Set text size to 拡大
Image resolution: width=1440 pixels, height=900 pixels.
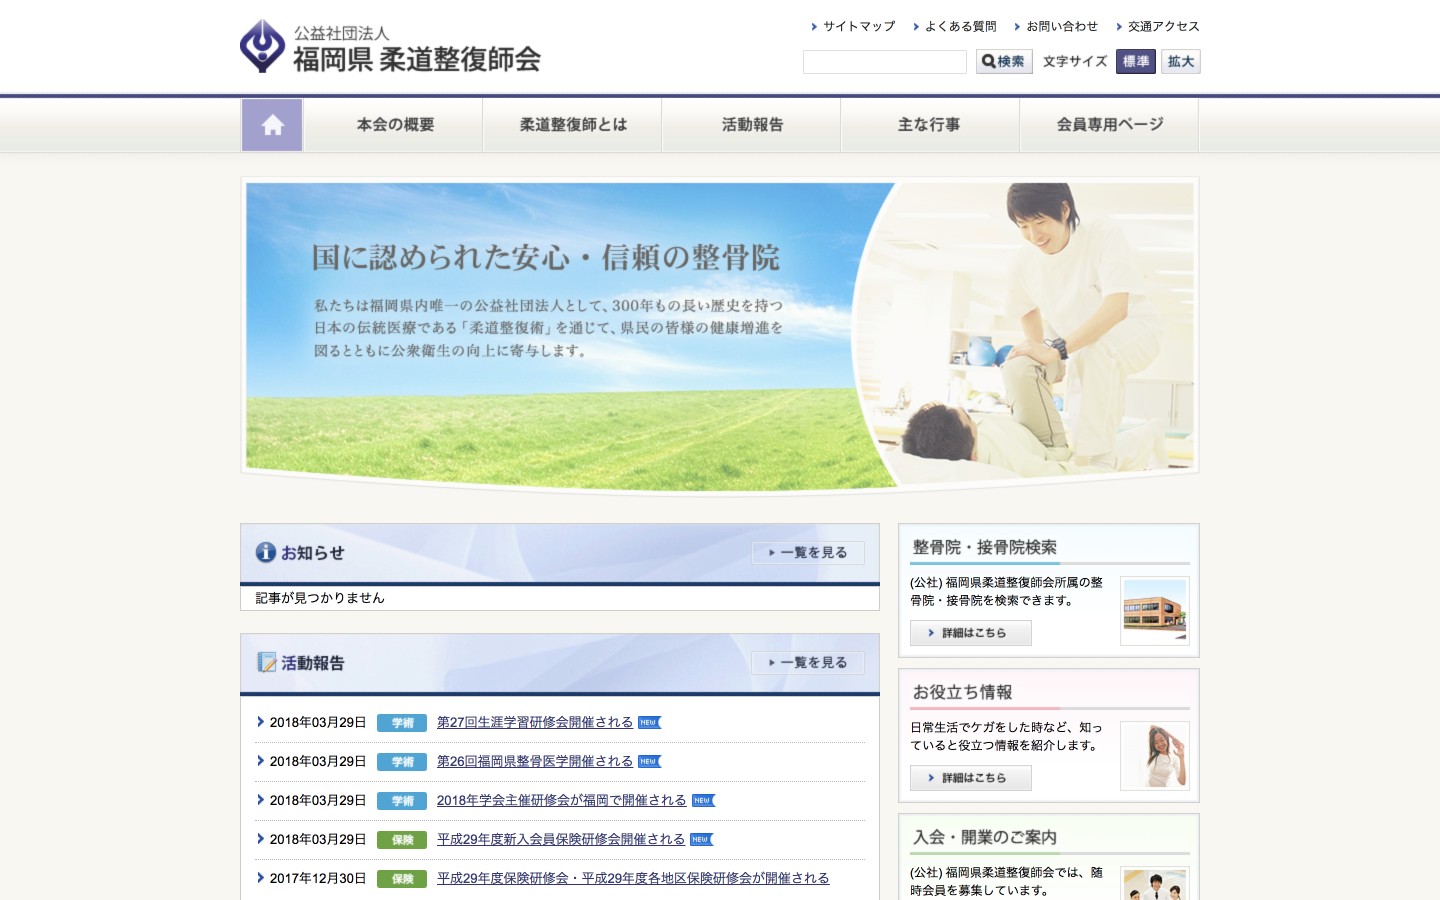(1181, 62)
